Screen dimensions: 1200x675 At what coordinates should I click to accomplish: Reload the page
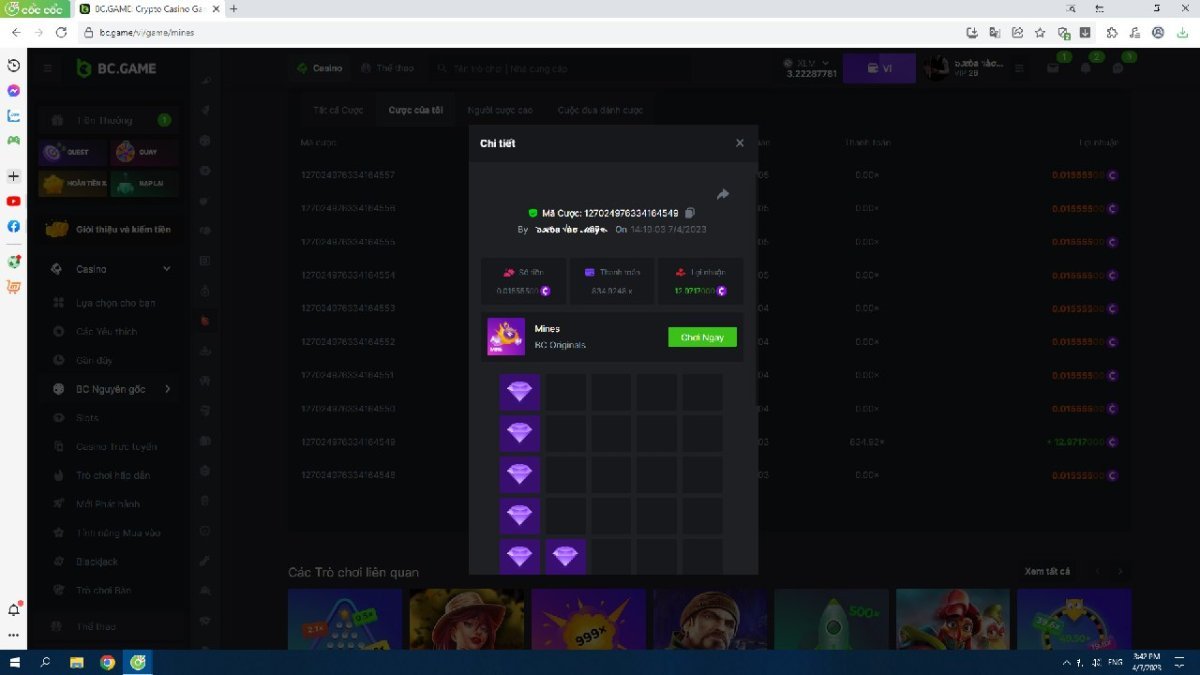click(x=61, y=32)
